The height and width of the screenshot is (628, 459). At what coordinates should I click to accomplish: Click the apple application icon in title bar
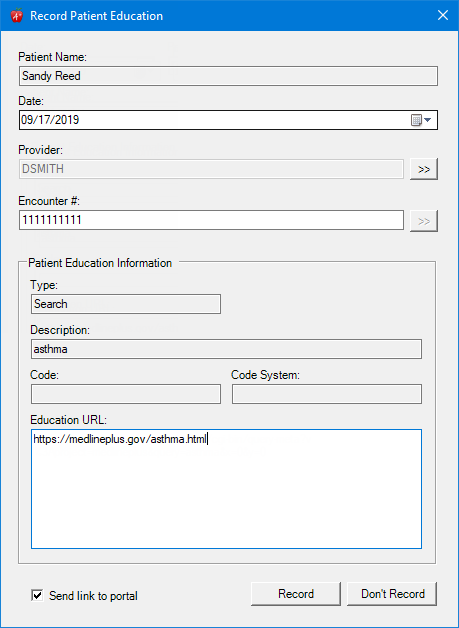pos(16,16)
